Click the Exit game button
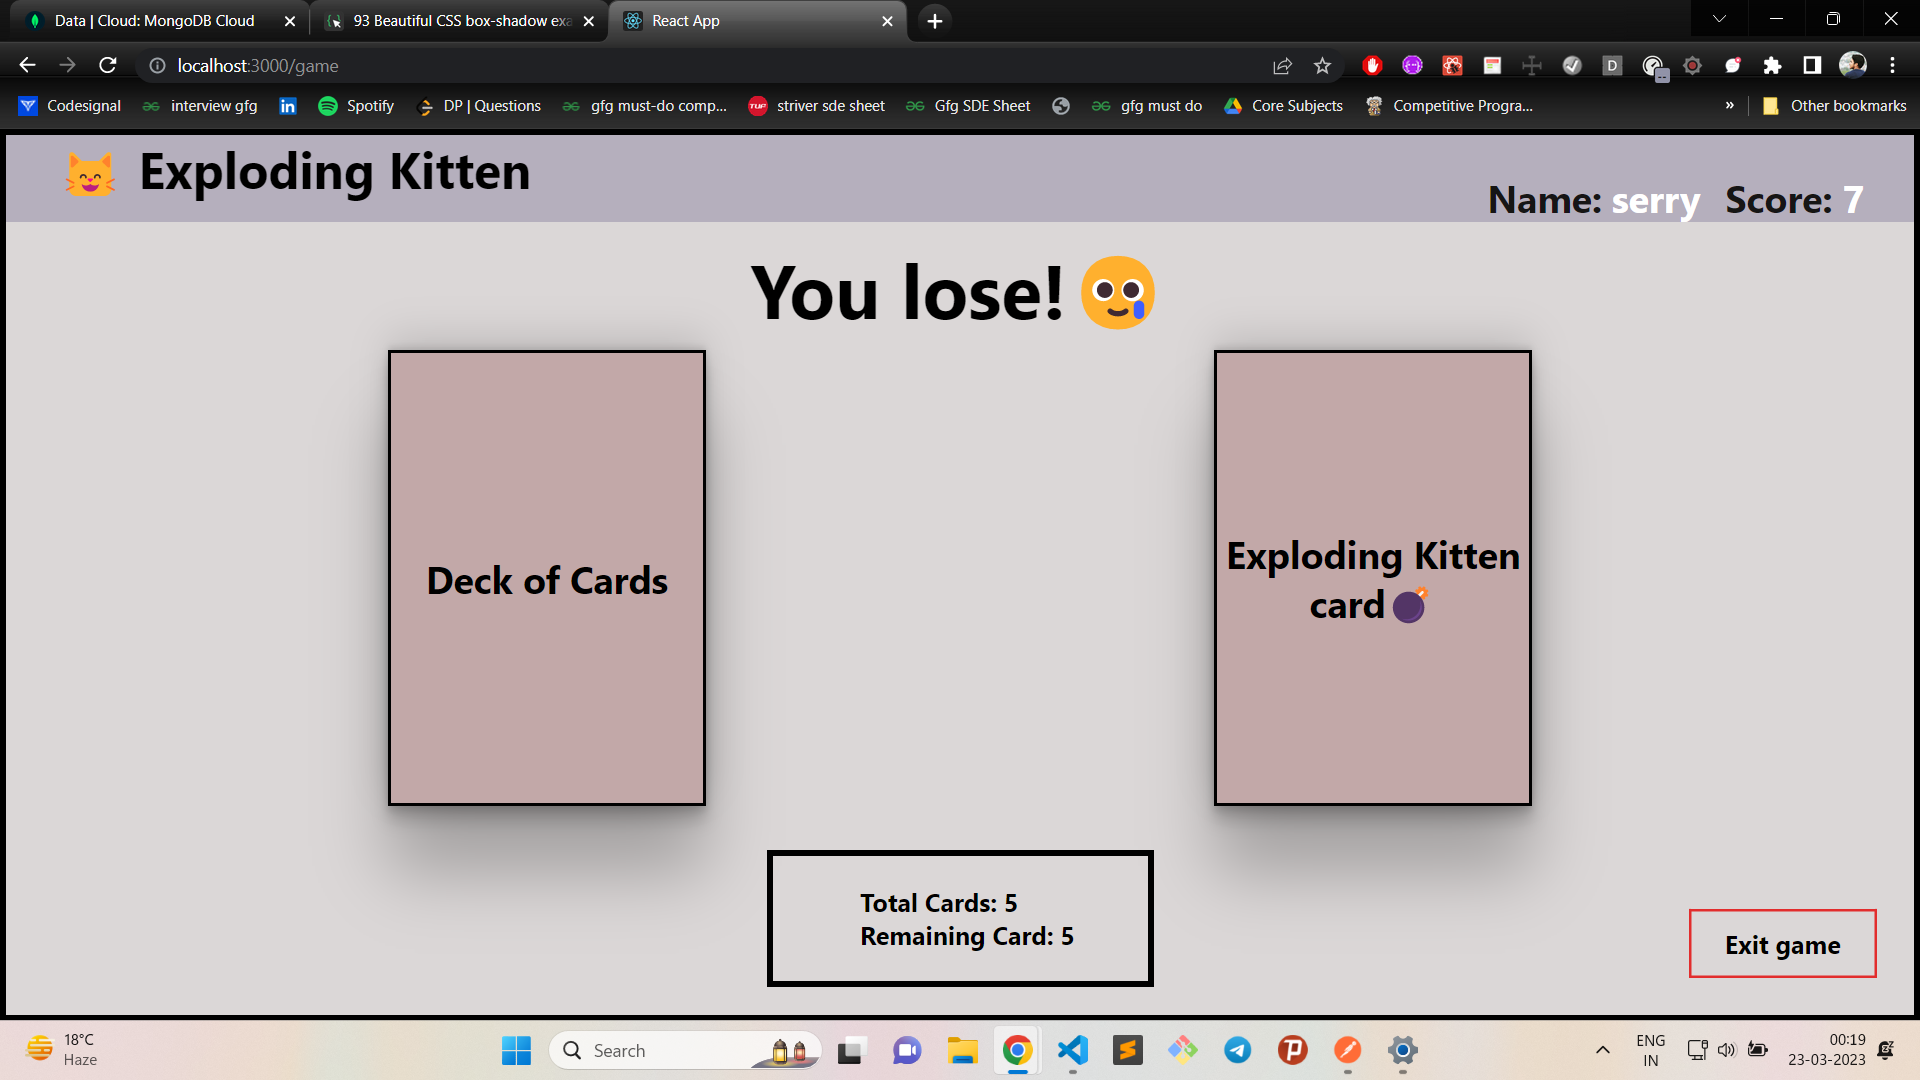Image resolution: width=1920 pixels, height=1080 pixels. 1782,944
